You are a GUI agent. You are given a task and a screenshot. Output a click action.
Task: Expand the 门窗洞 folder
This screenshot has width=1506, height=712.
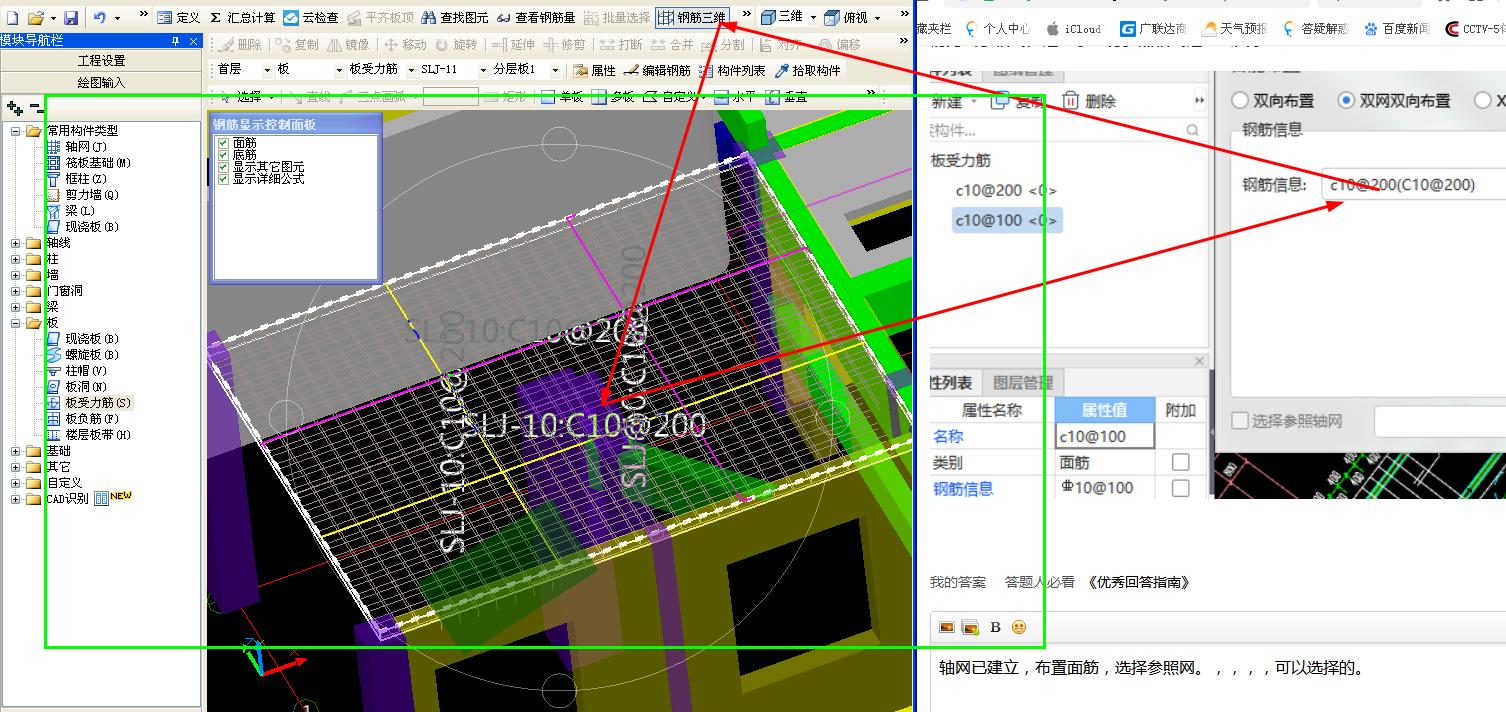click(16, 291)
